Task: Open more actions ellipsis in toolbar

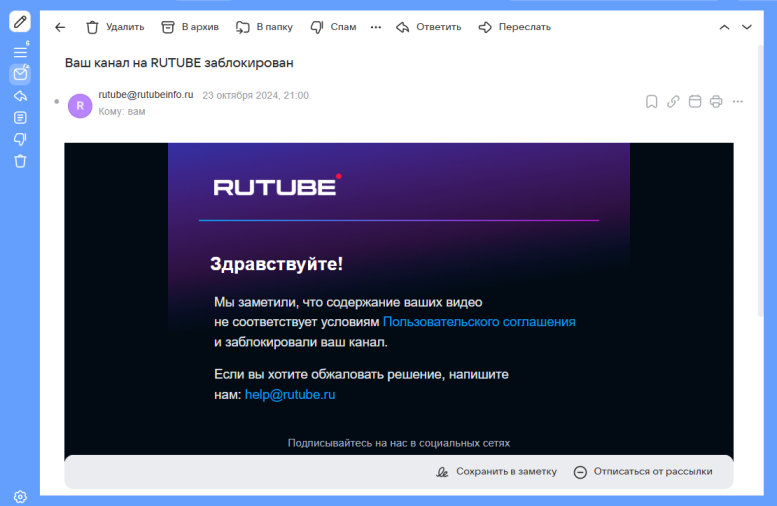Action: [376, 27]
